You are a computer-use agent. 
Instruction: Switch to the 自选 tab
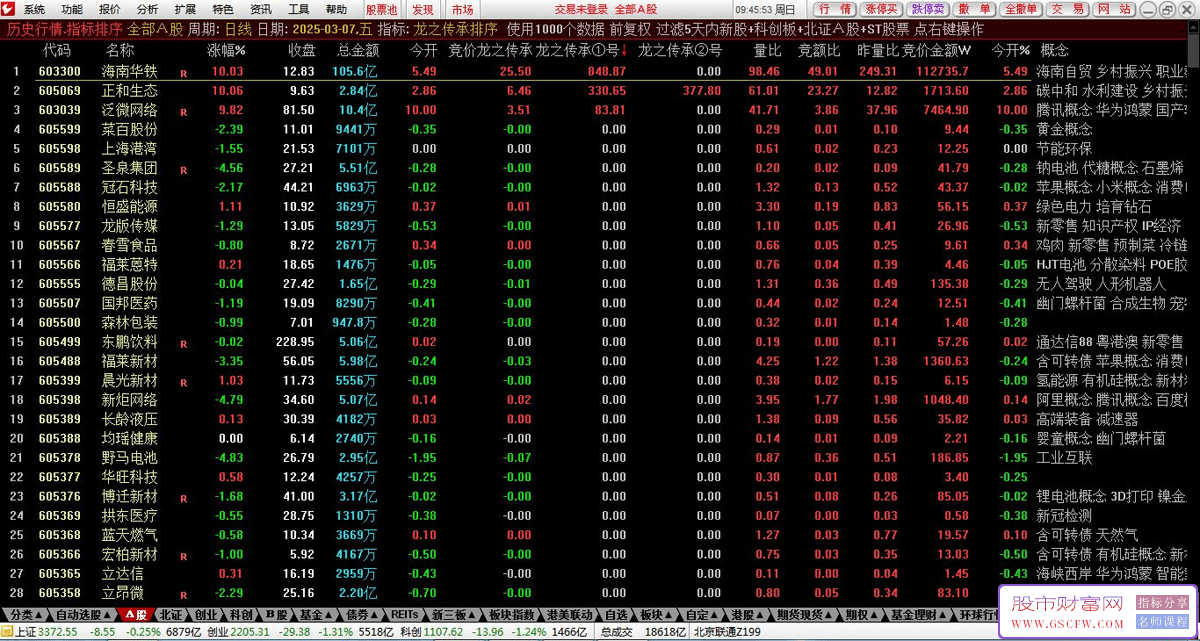pyautogui.click(x=617, y=614)
